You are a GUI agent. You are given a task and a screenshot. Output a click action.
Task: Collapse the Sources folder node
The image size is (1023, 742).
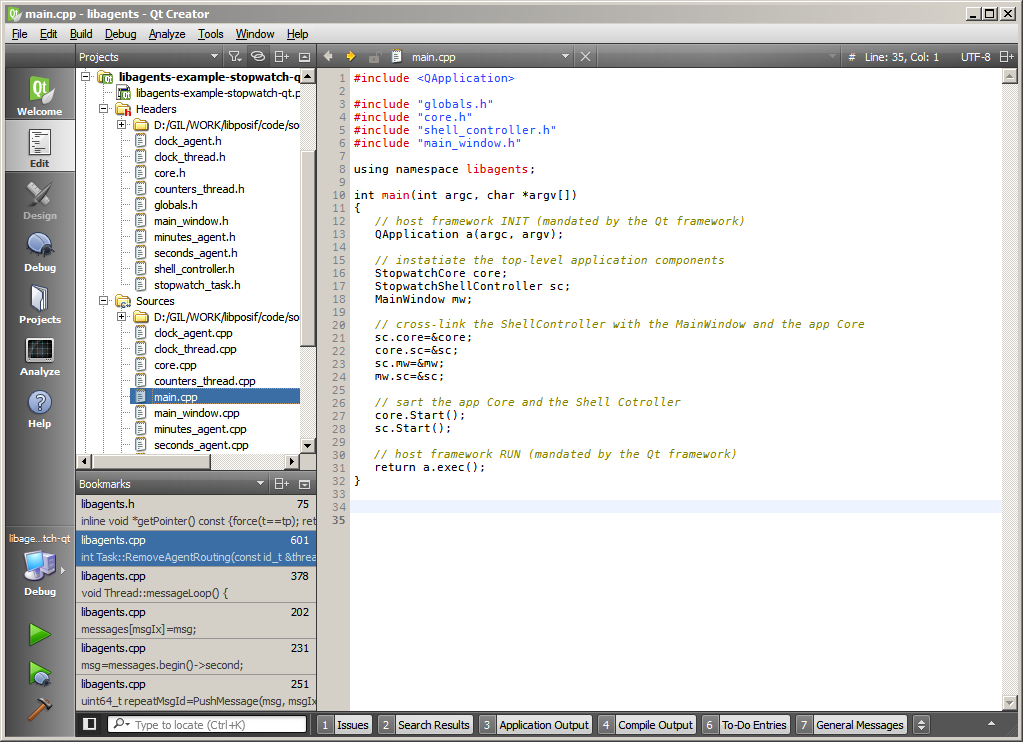coord(105,301)
